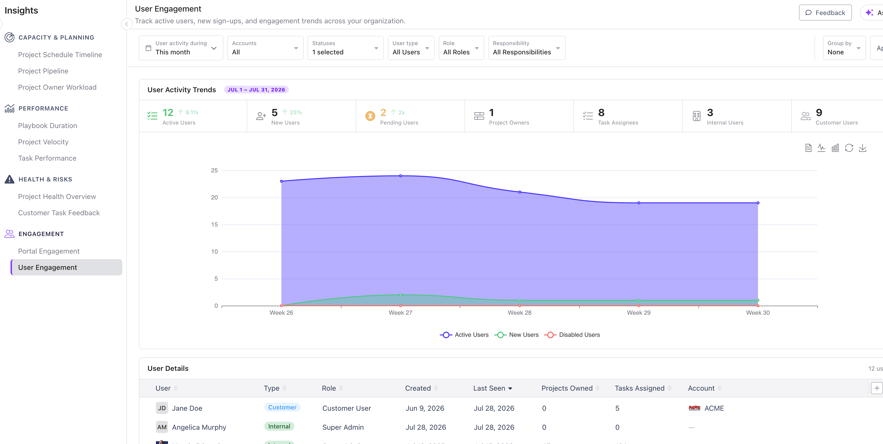Viewport: 883px width, 444px height.
Task: Sort table by Type column
Action: tap(275, 388)
